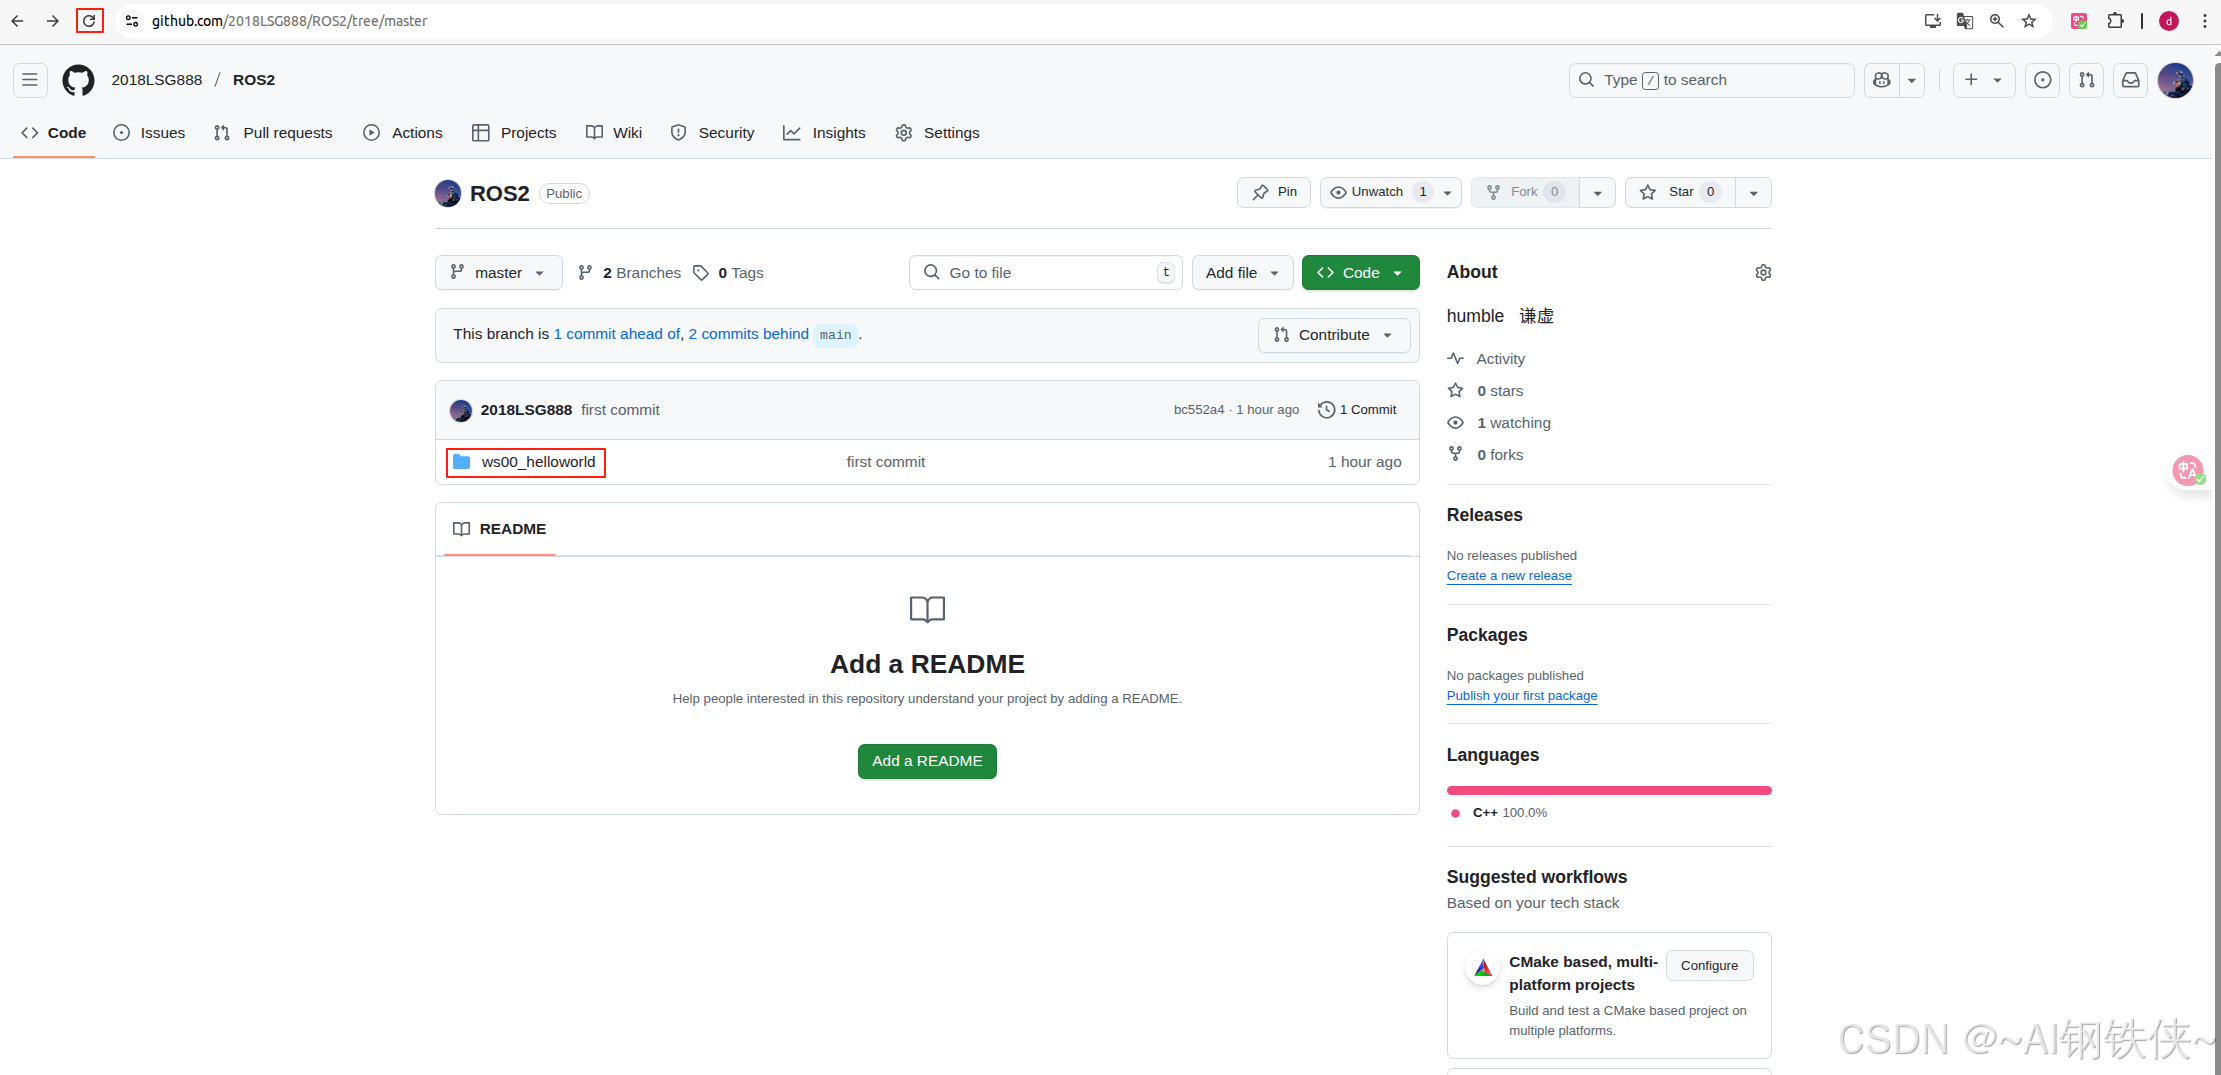Reload the page with the refresh icon
2221x1075 pixels.
[89, 21]
